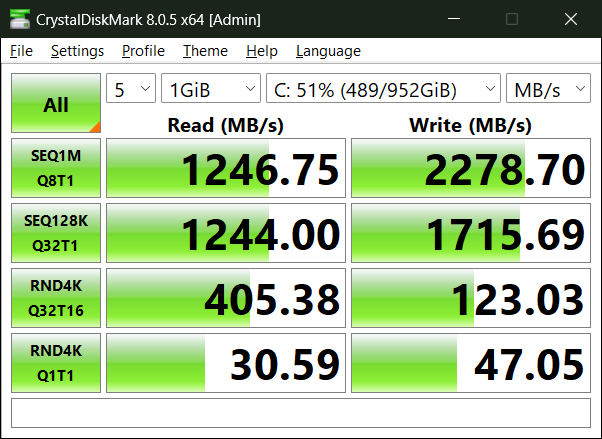
Task: Click the CrystalDiskMark title bar app icon
Action: tap(17, 19)
